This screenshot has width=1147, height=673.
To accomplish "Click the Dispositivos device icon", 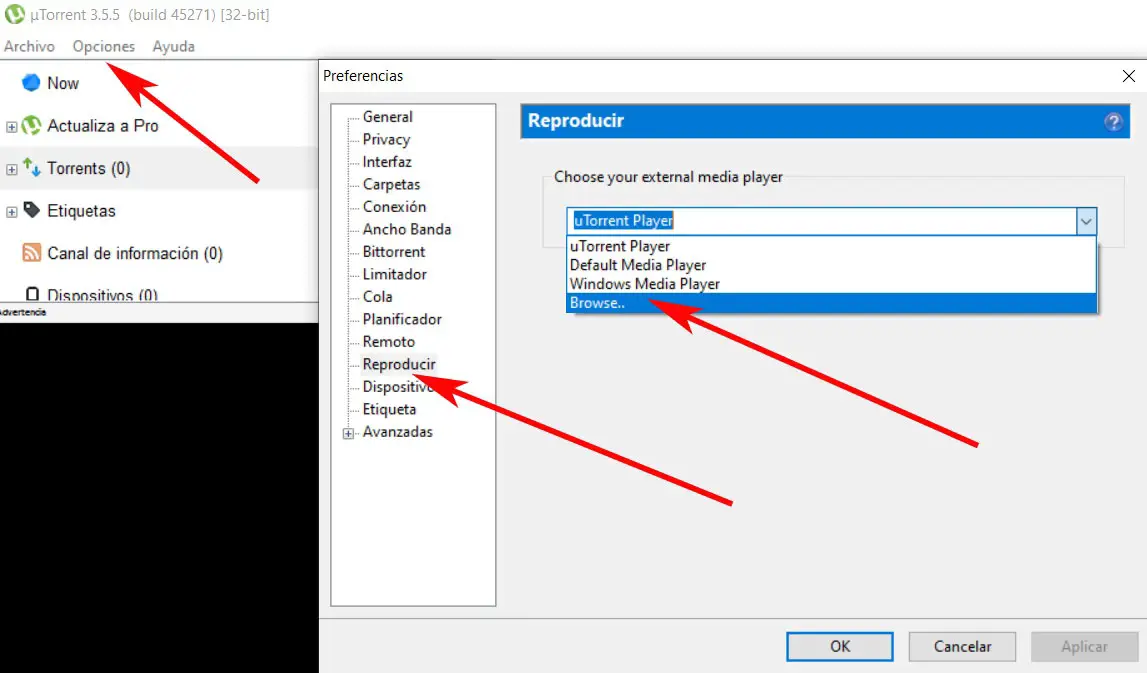I will [32, 294].
